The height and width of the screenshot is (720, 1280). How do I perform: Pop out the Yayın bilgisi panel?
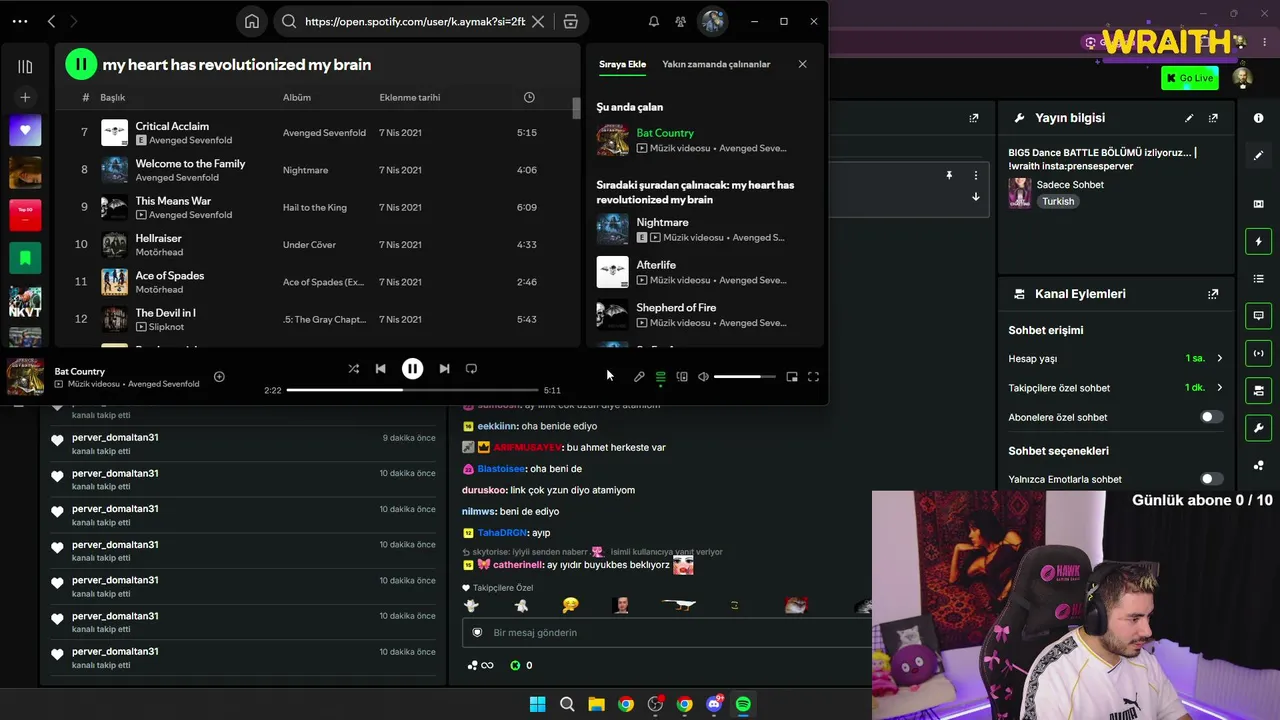click(1213, 118)
